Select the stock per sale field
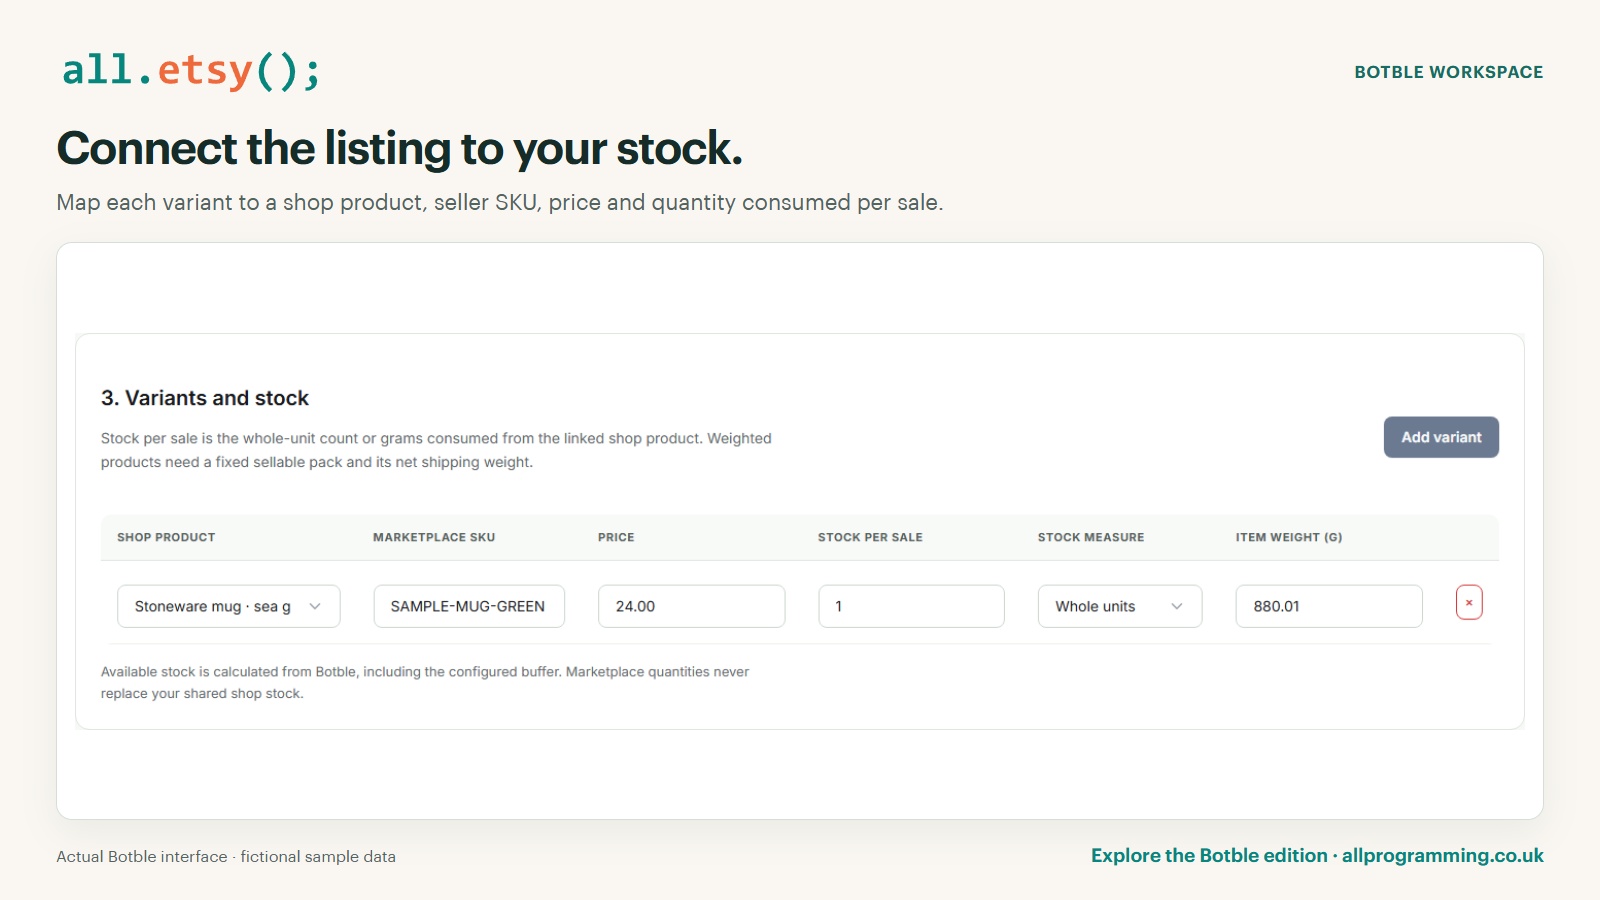 [x=911, y=606]
